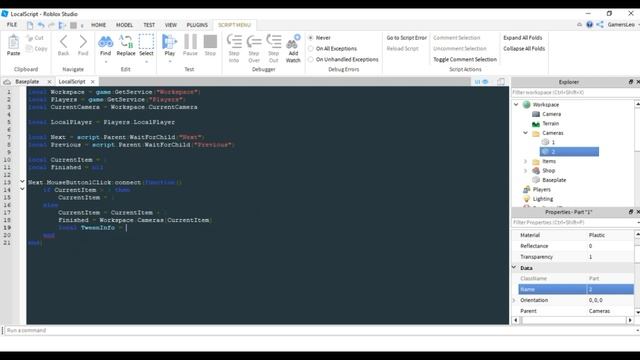
Task: Click Collapse All Folds
Action: pyautogui.click(x=524, y=49)
